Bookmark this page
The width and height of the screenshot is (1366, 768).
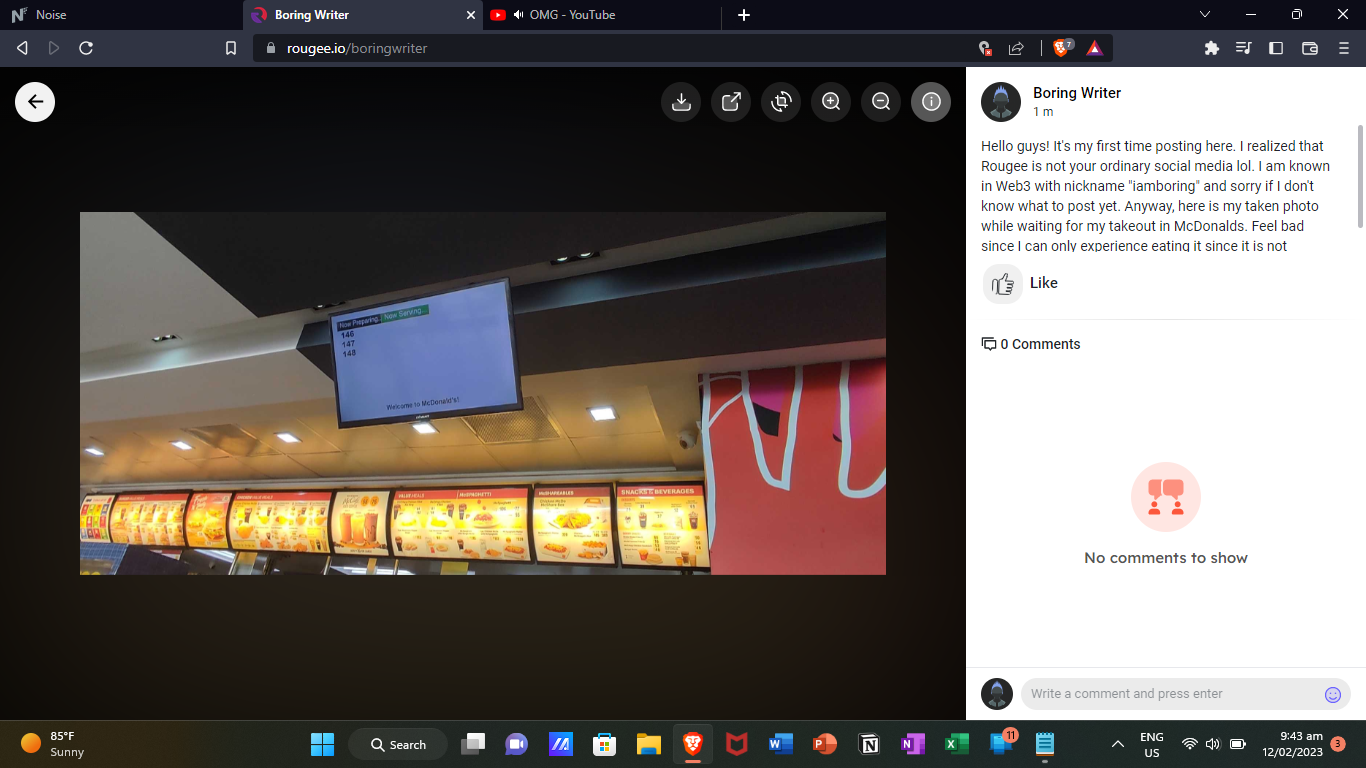coord(231,48)
